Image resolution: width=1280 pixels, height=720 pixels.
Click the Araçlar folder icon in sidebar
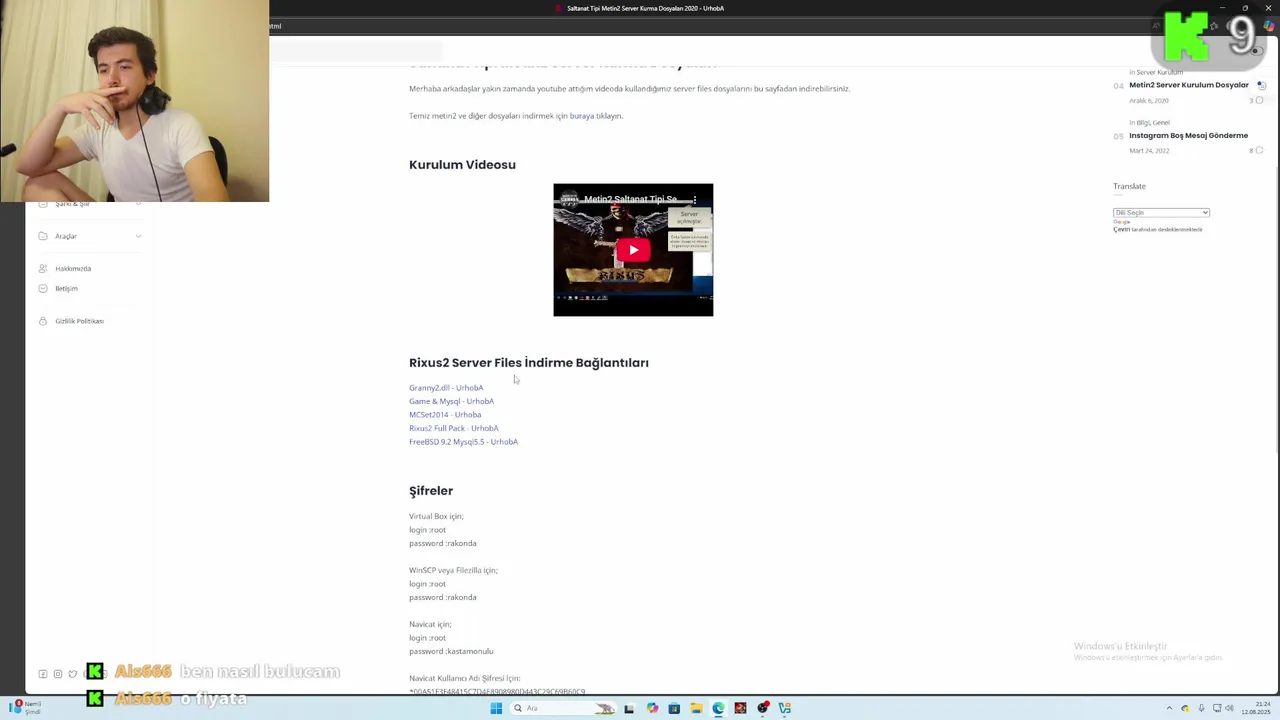(x=43, y=236)
